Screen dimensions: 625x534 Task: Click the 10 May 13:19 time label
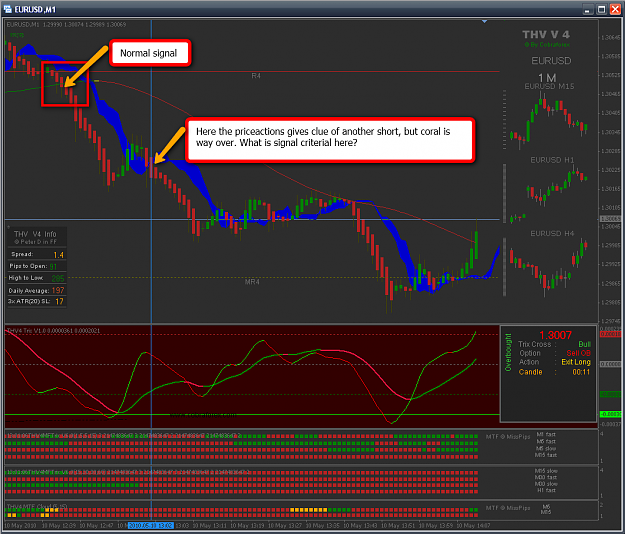coord(247,526)
